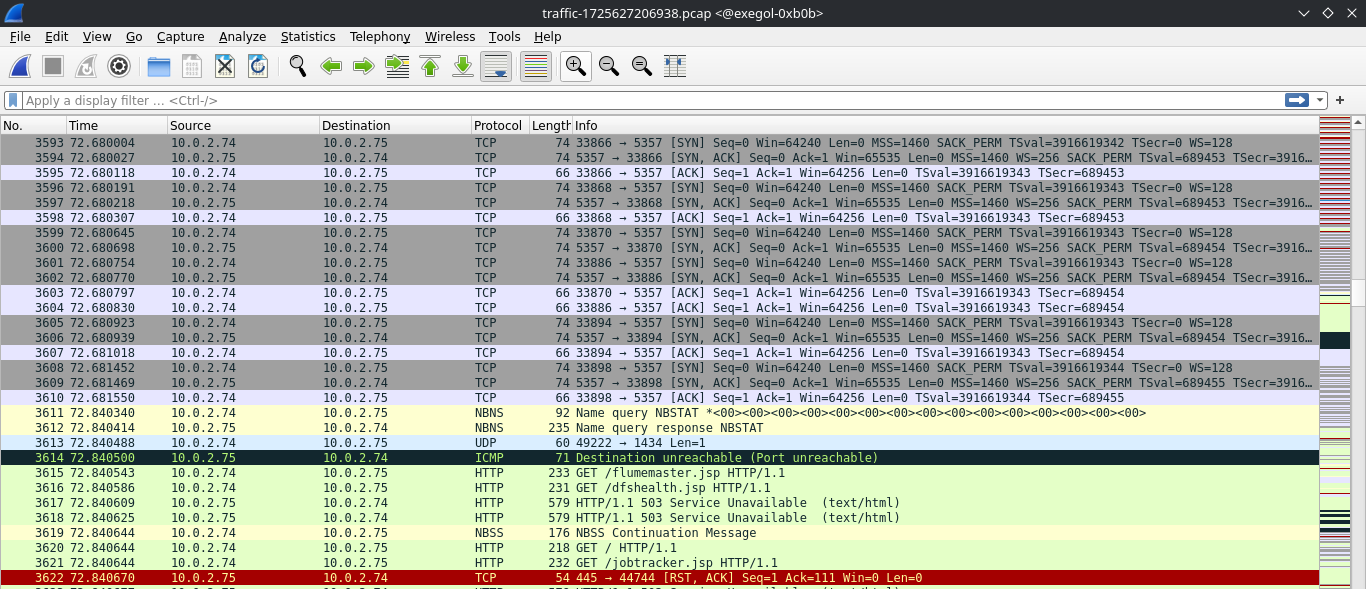Apply the display filter with the arrow button

click(1297, 100)
